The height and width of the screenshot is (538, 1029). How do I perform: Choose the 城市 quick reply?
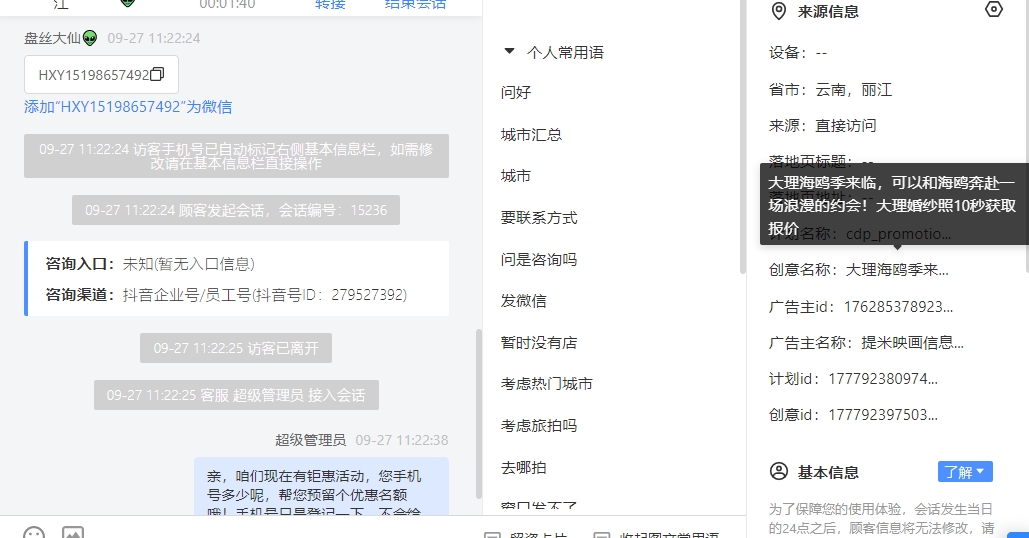pos(516,176)
